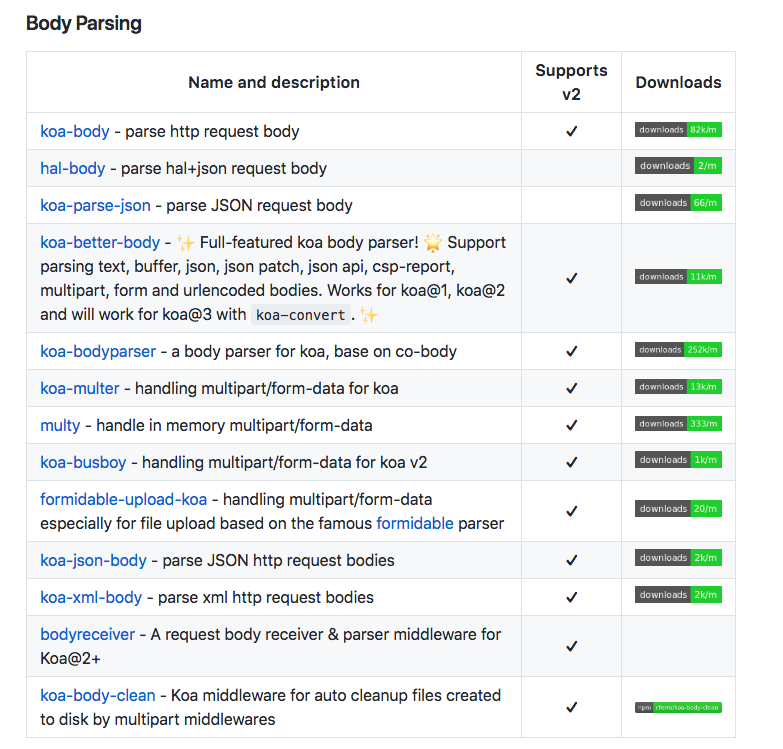Click the sparkles emoji after koa-convert
The width and height of the screenshot is (783, 749).
coord(369,316)
